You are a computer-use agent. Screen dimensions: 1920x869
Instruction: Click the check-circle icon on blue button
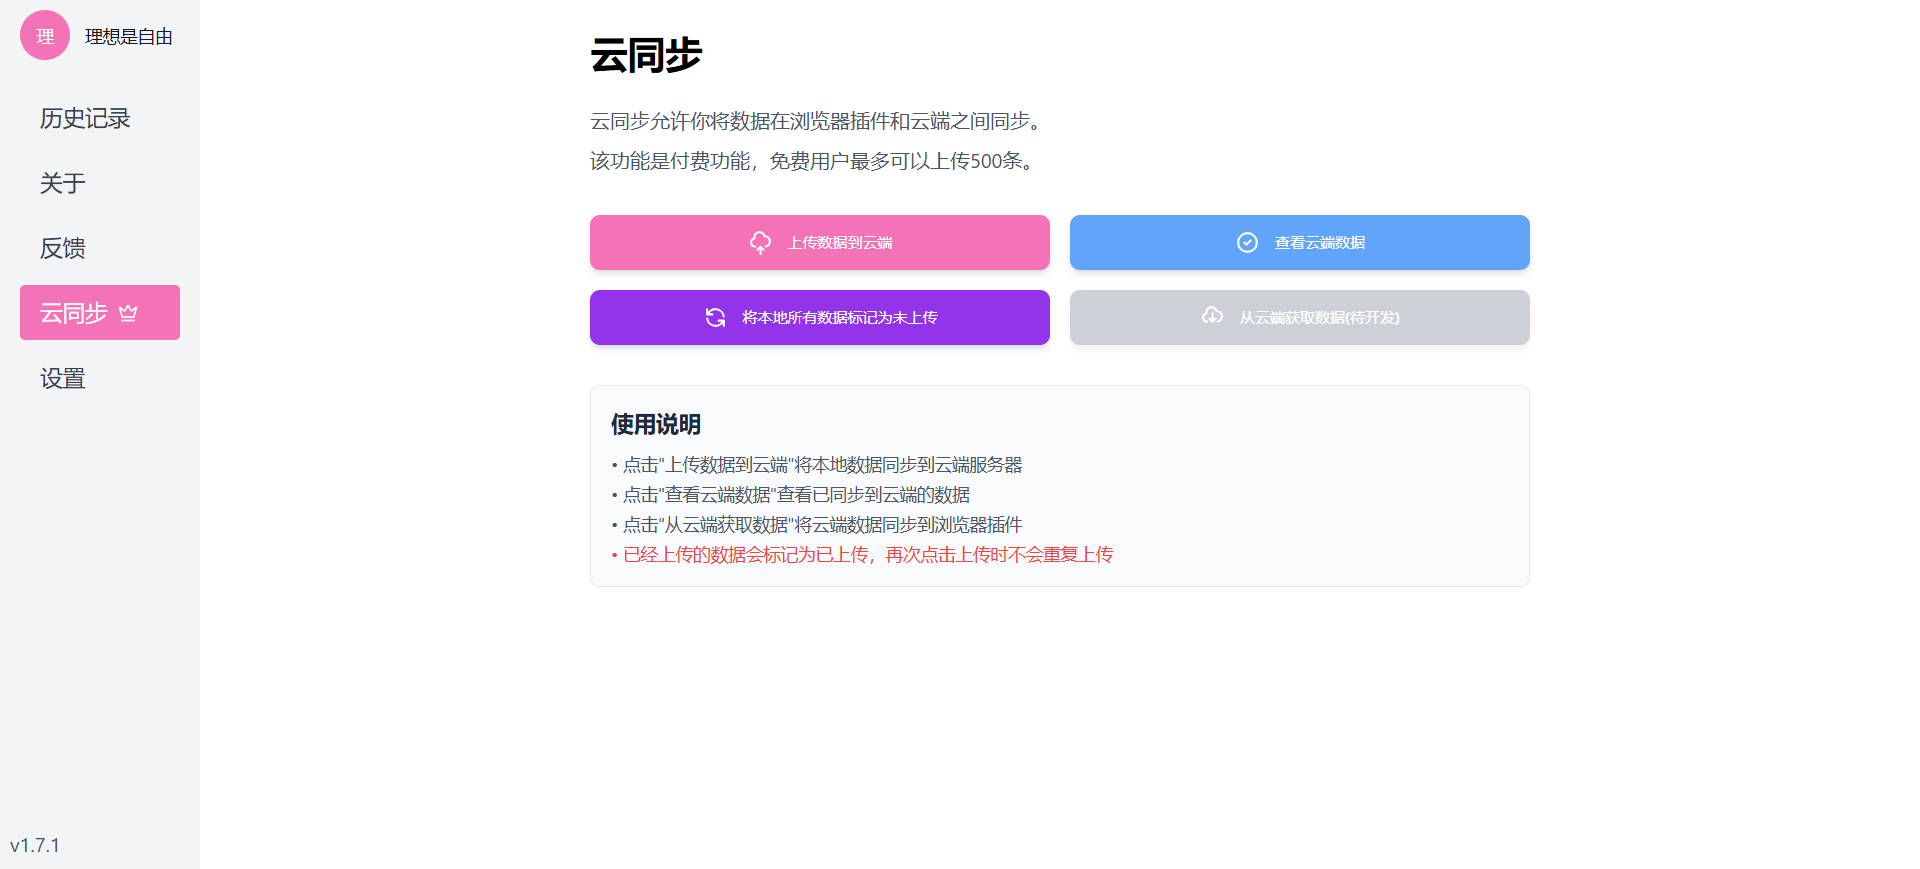coord(1247,242)
